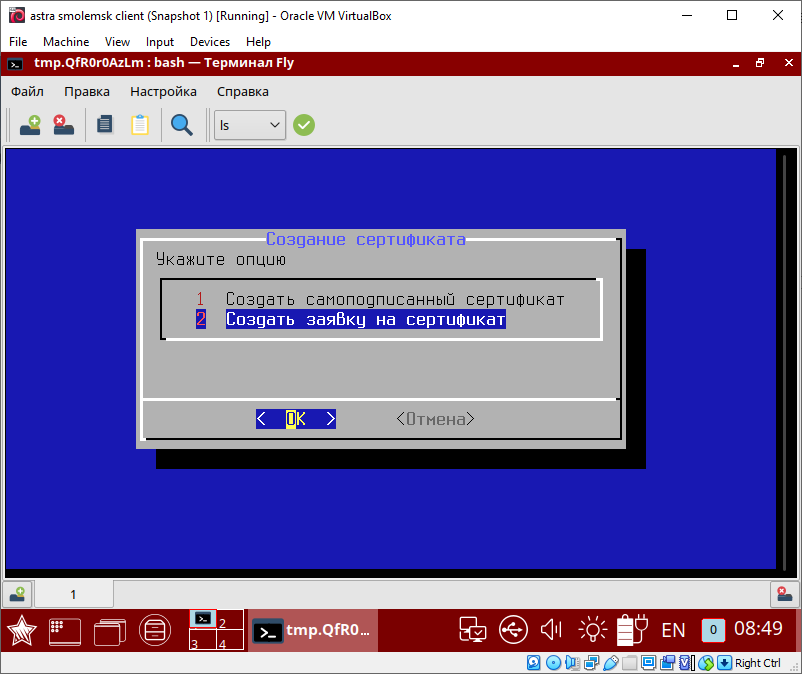Click the Отмена button in dialog
The height and width of the screenshot is (674, 802).
tap(435, 419)
